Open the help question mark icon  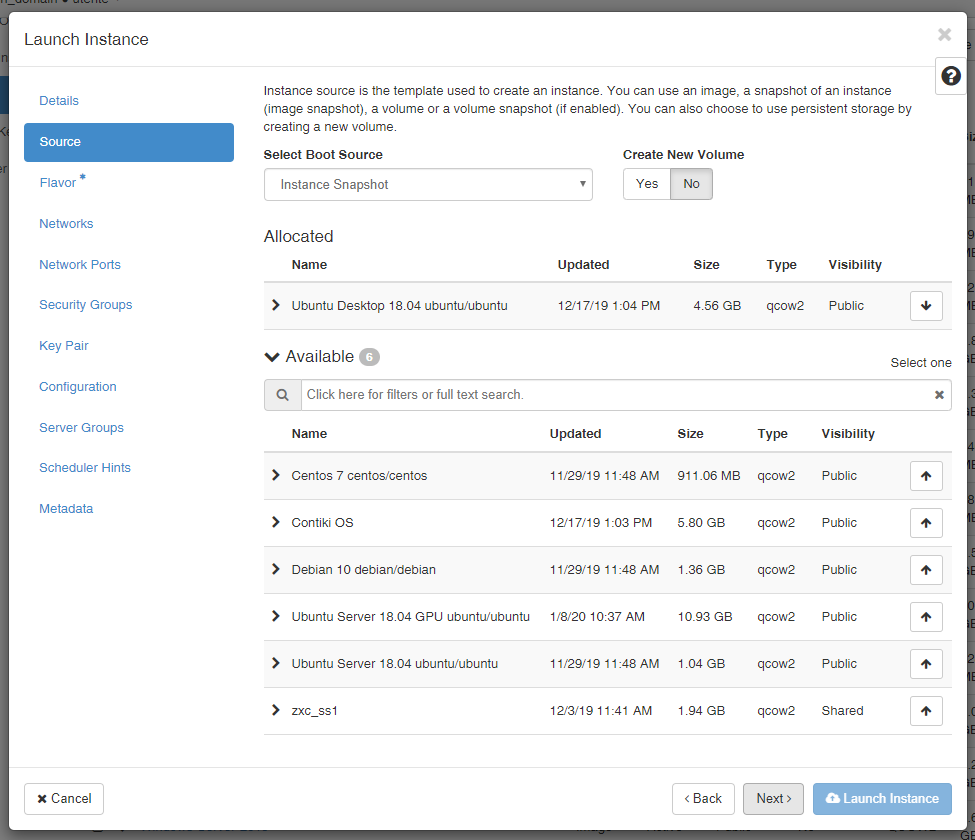tap(951, 76)
